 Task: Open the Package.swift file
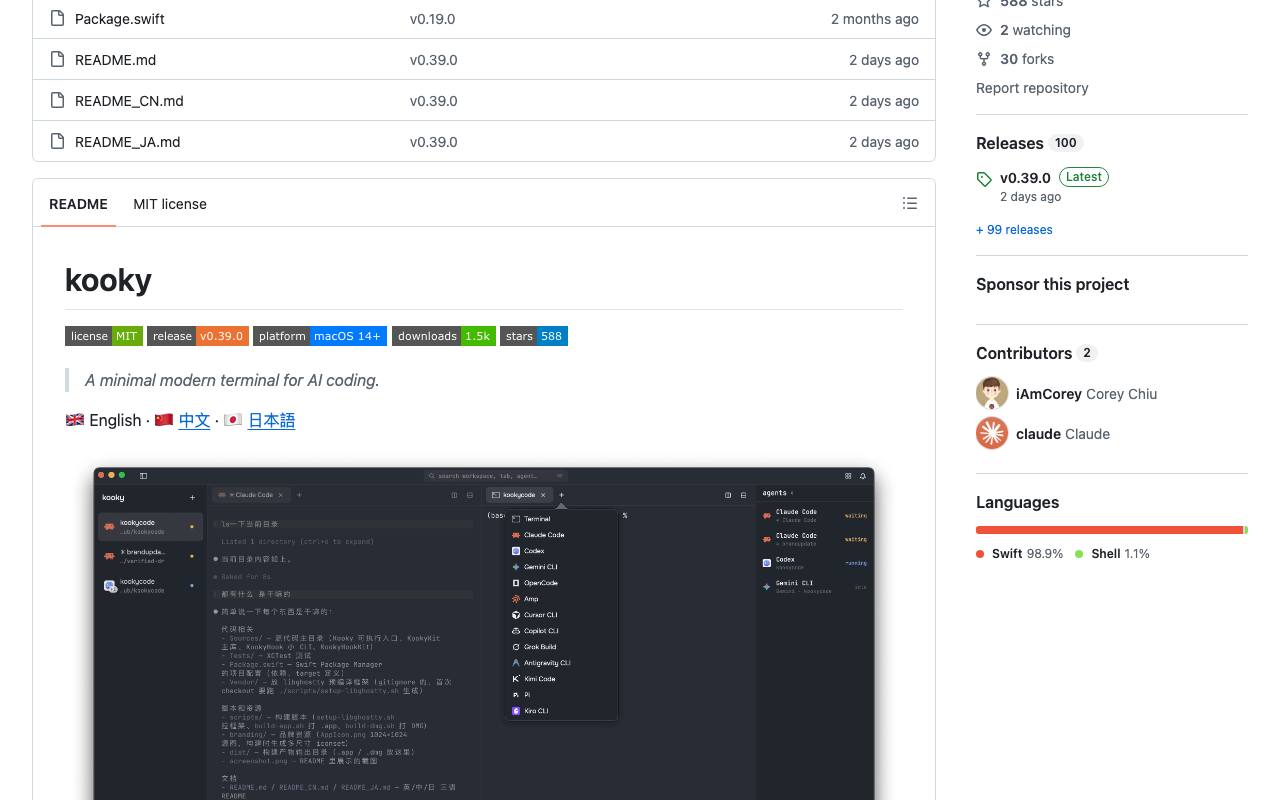click(x=120, y=19)
